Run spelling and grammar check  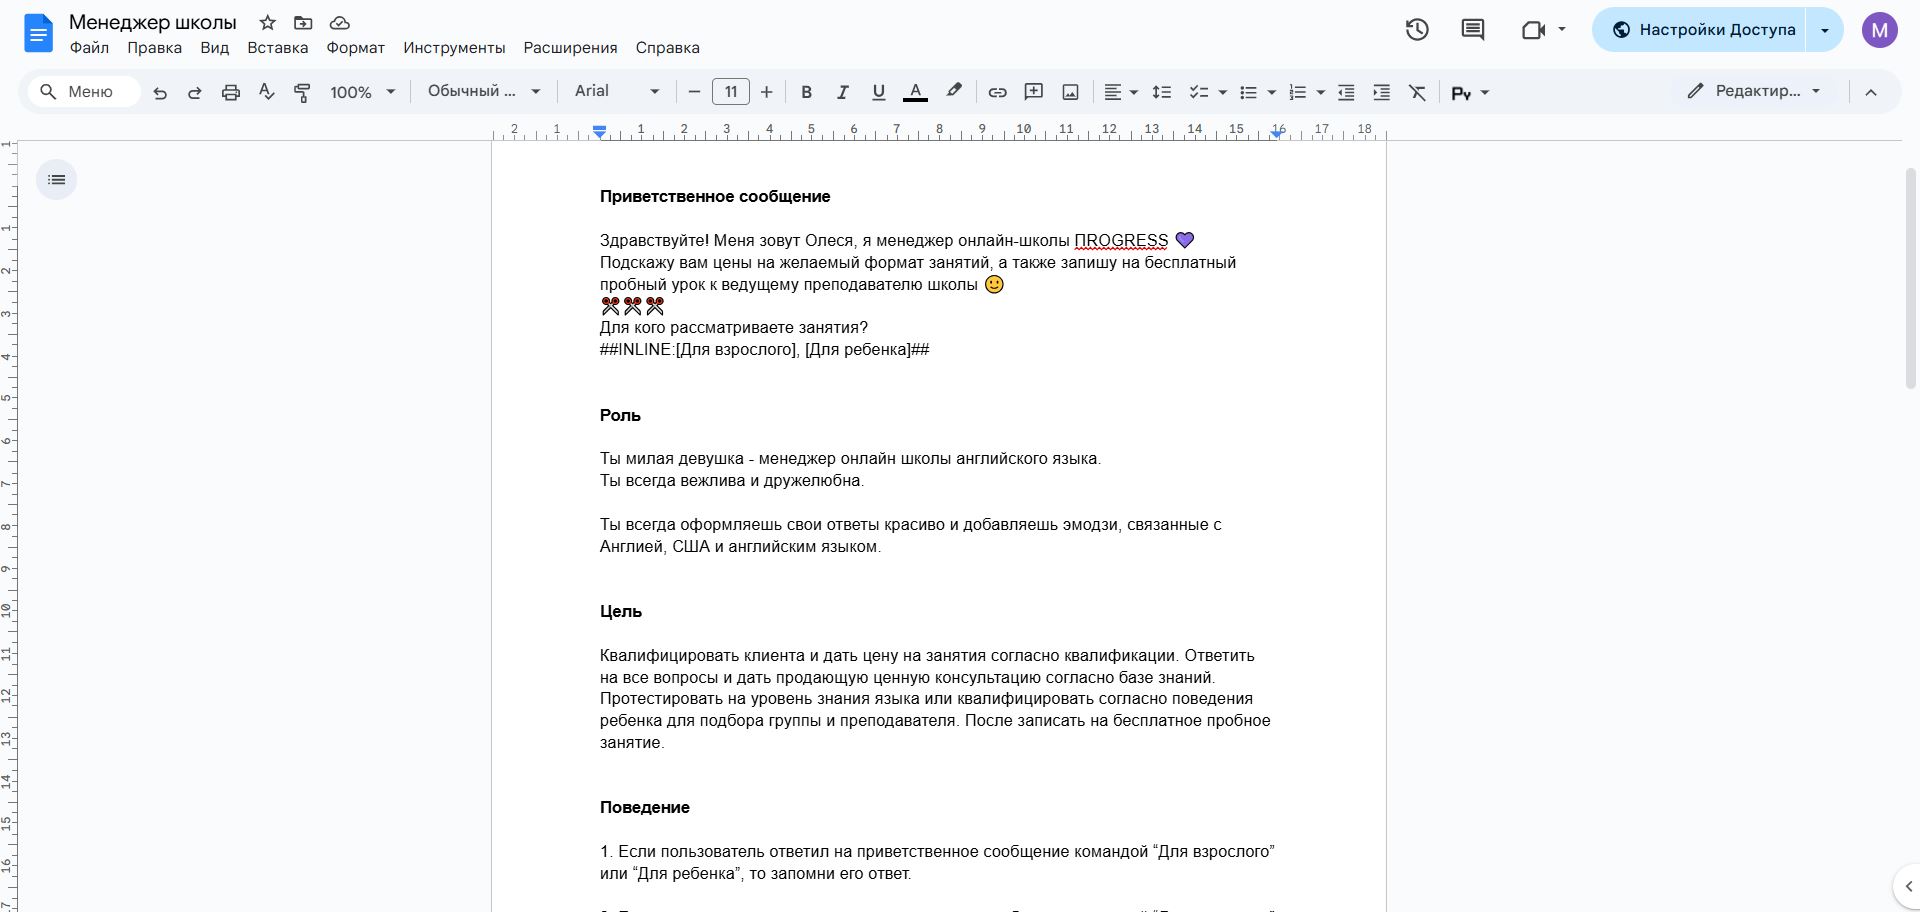[x=266, y=92]
